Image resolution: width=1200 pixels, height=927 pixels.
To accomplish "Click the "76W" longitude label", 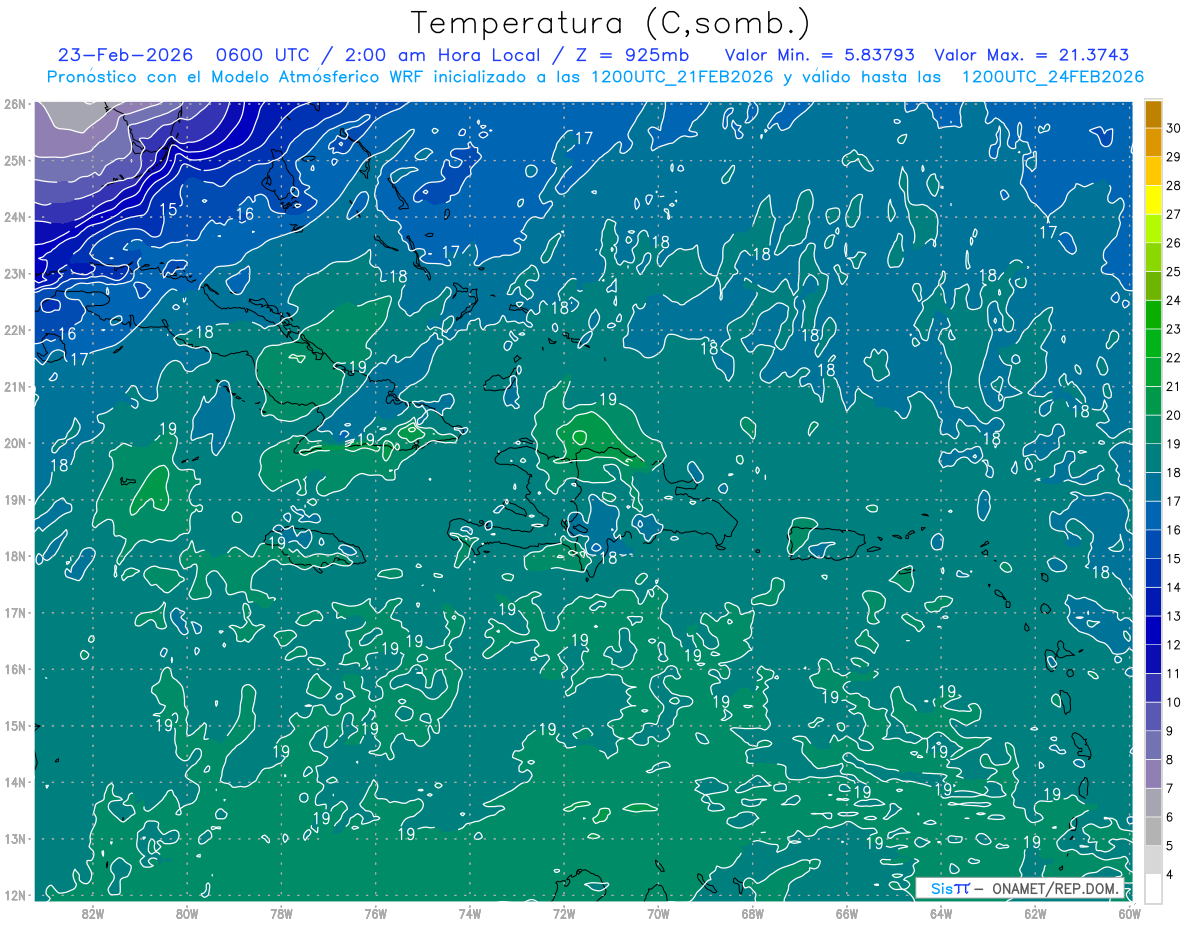I will [x=375, y=913].
